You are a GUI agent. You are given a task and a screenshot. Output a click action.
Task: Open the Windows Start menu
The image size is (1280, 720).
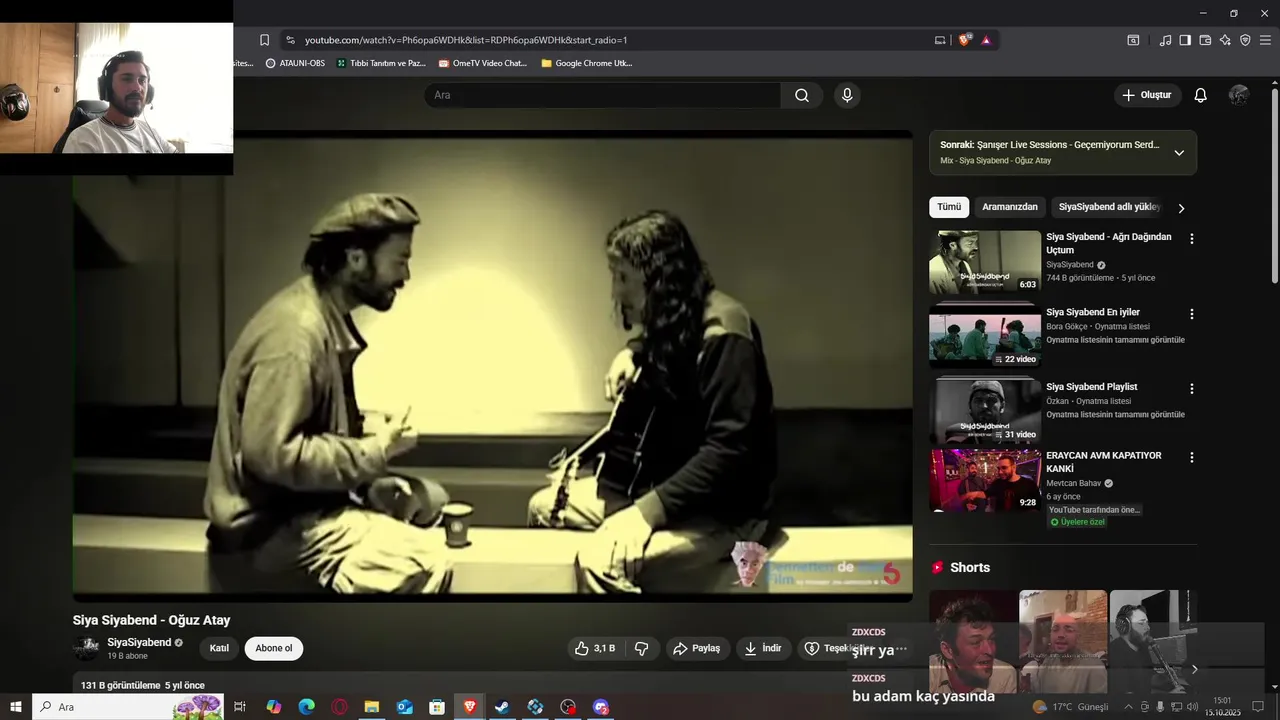(16, 707)
